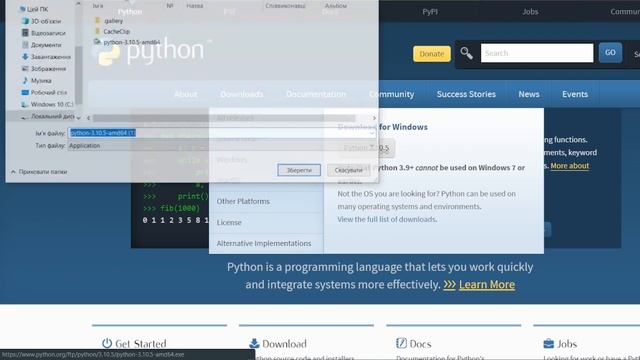
Task: Open the 'Робочий стіл' desktop folder
Action: point(44,92)
